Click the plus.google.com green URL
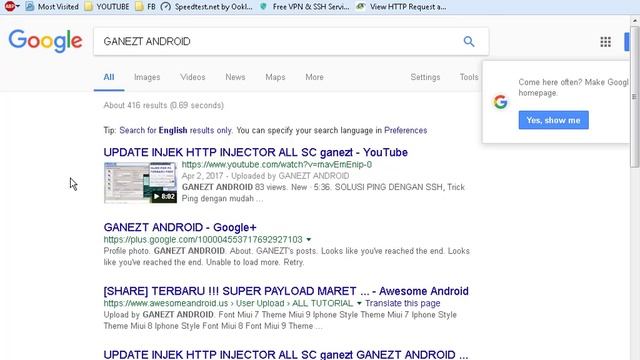 pyautogui.click(x=203, y=240)
